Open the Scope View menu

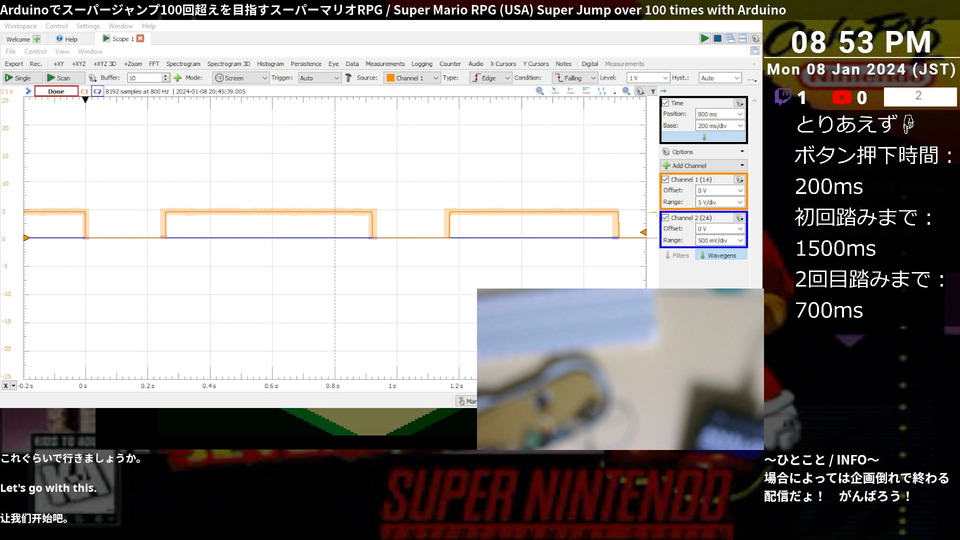[x=62, y=51]
